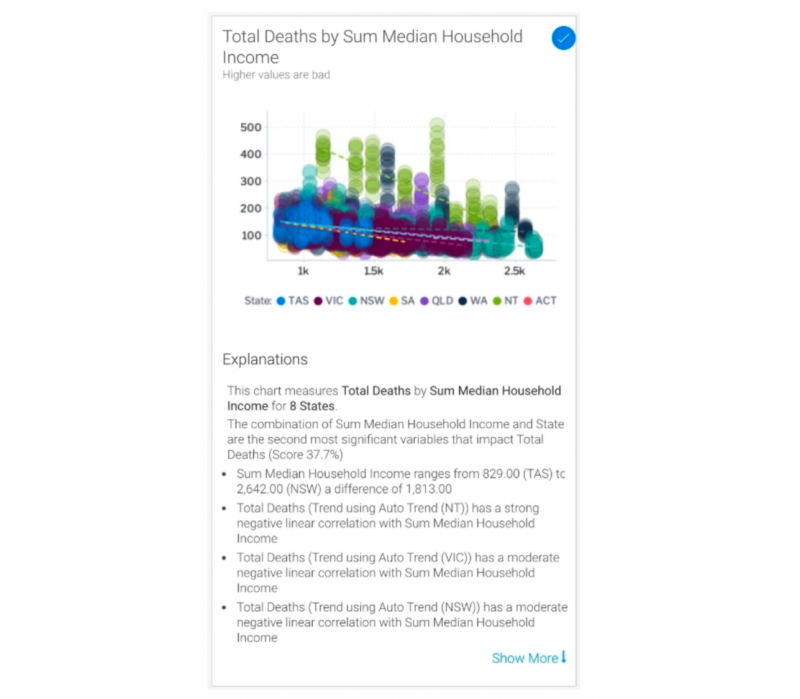
Task: Click the ACT red legend dot
Action: pos(528,301)
